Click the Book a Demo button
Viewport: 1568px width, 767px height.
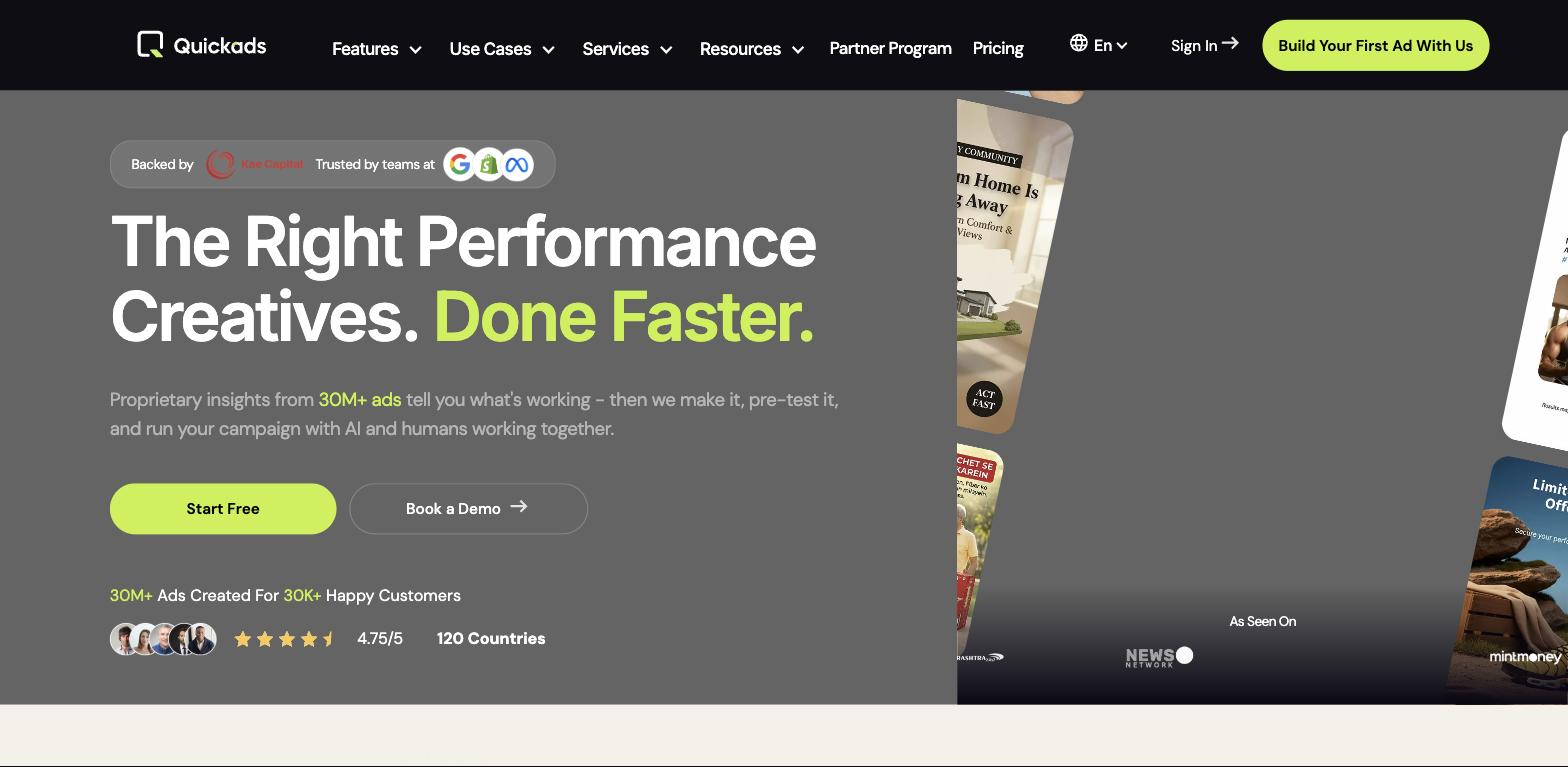468,509
